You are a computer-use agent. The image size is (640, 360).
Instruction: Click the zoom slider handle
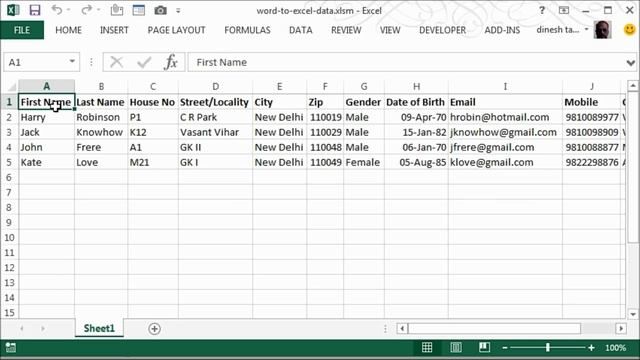click(x=547, y=348)
